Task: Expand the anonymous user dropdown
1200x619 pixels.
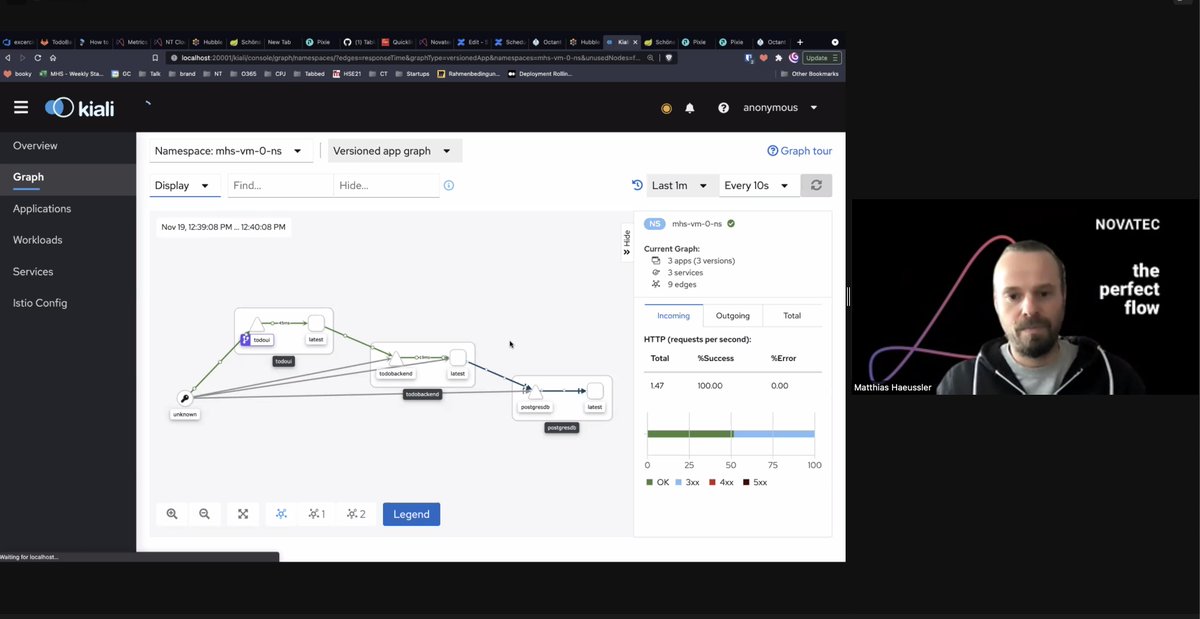Action: (x=780, y=108)
